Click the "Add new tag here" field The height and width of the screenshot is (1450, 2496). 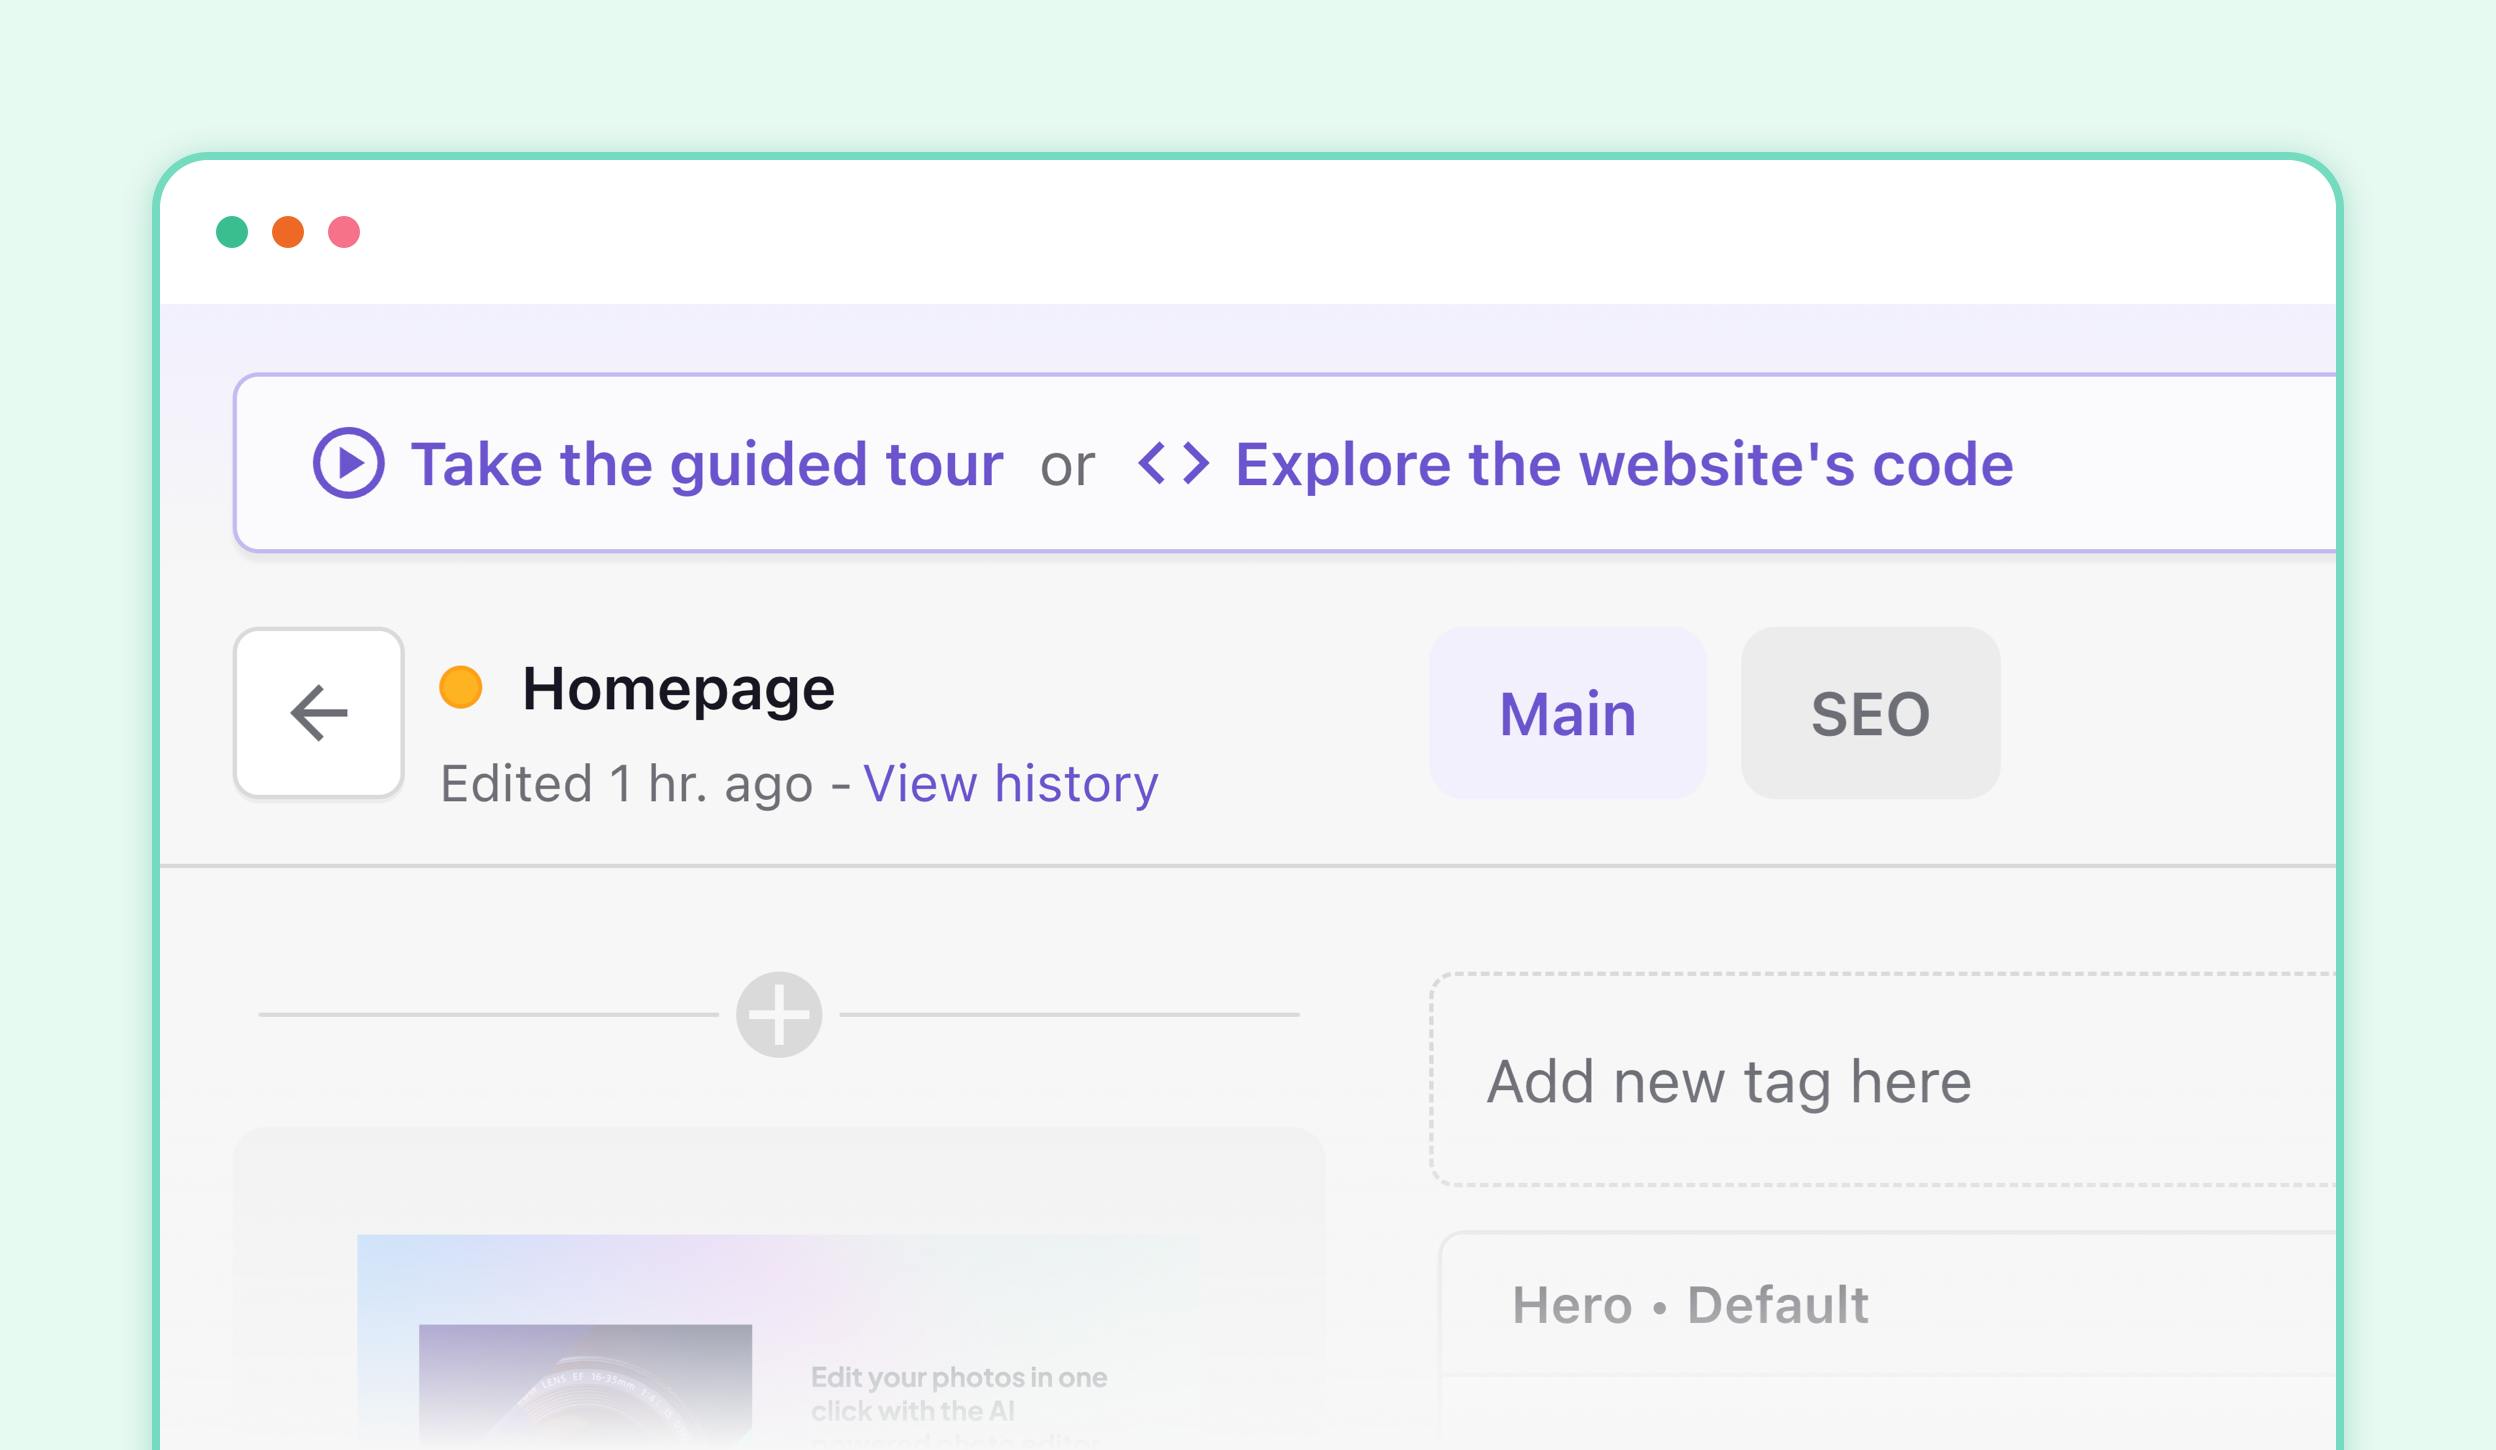tap(1880, 1081)
